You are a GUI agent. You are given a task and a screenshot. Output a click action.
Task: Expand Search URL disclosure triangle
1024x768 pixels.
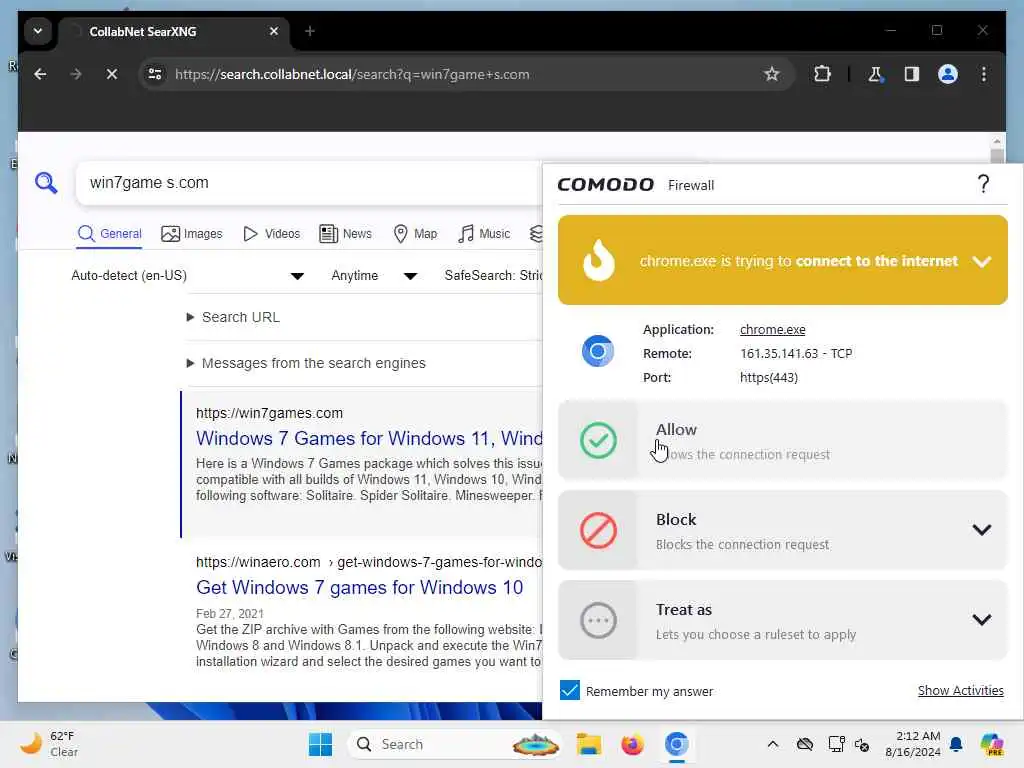click(x=190, y=317)
